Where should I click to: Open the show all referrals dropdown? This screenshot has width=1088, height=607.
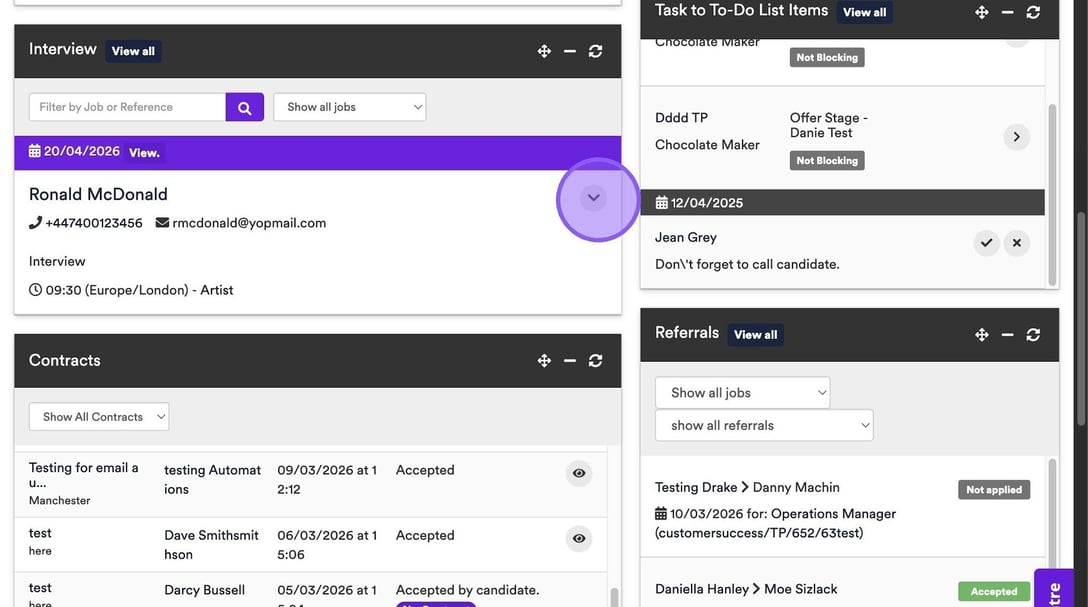click(x=764, y=426)
